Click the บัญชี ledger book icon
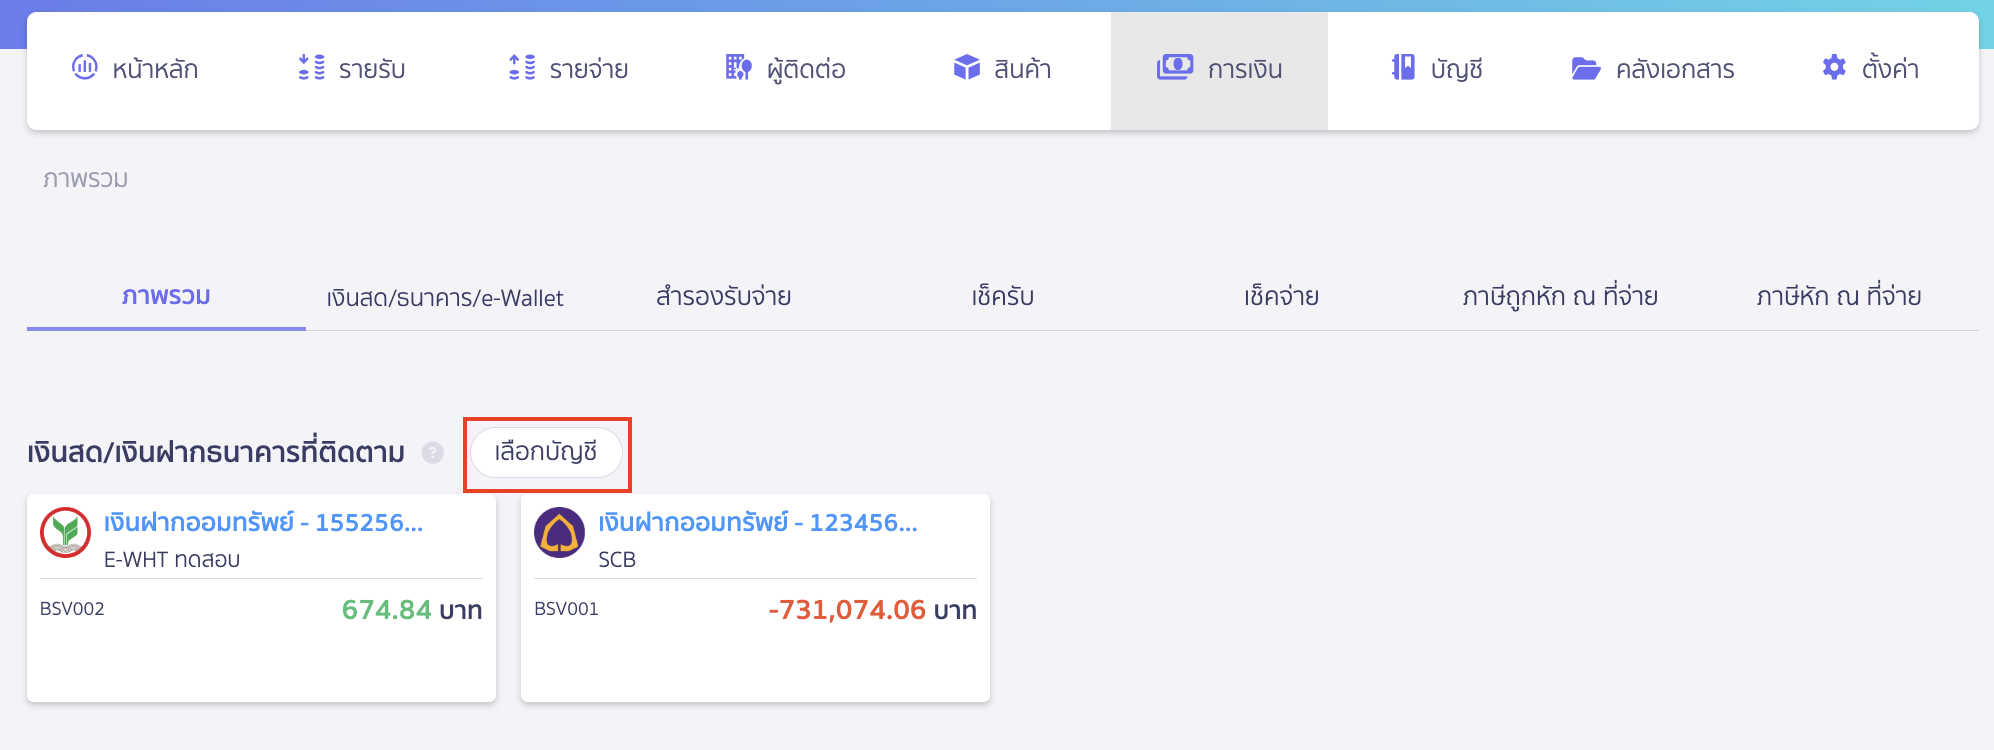The height and width of the screenshot is (750, 1994). (1404, 67)
